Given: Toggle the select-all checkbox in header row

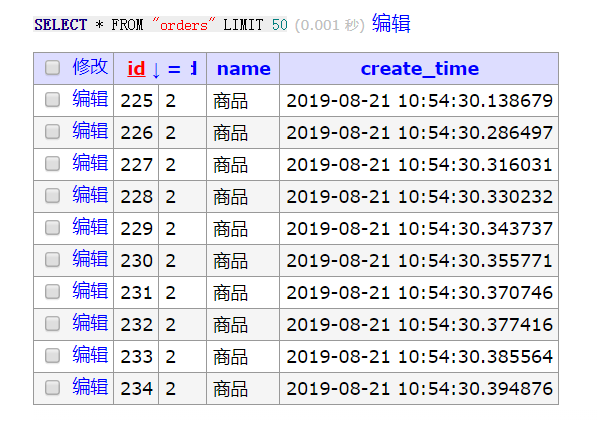Looking at the screenshot, I should (x=52, y=68).
